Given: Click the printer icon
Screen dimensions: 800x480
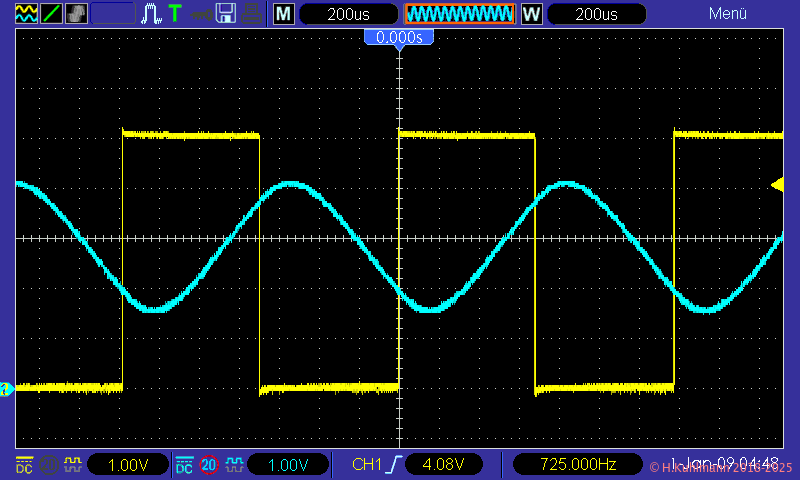Looking at the screenshot, I should click(252, 14).
